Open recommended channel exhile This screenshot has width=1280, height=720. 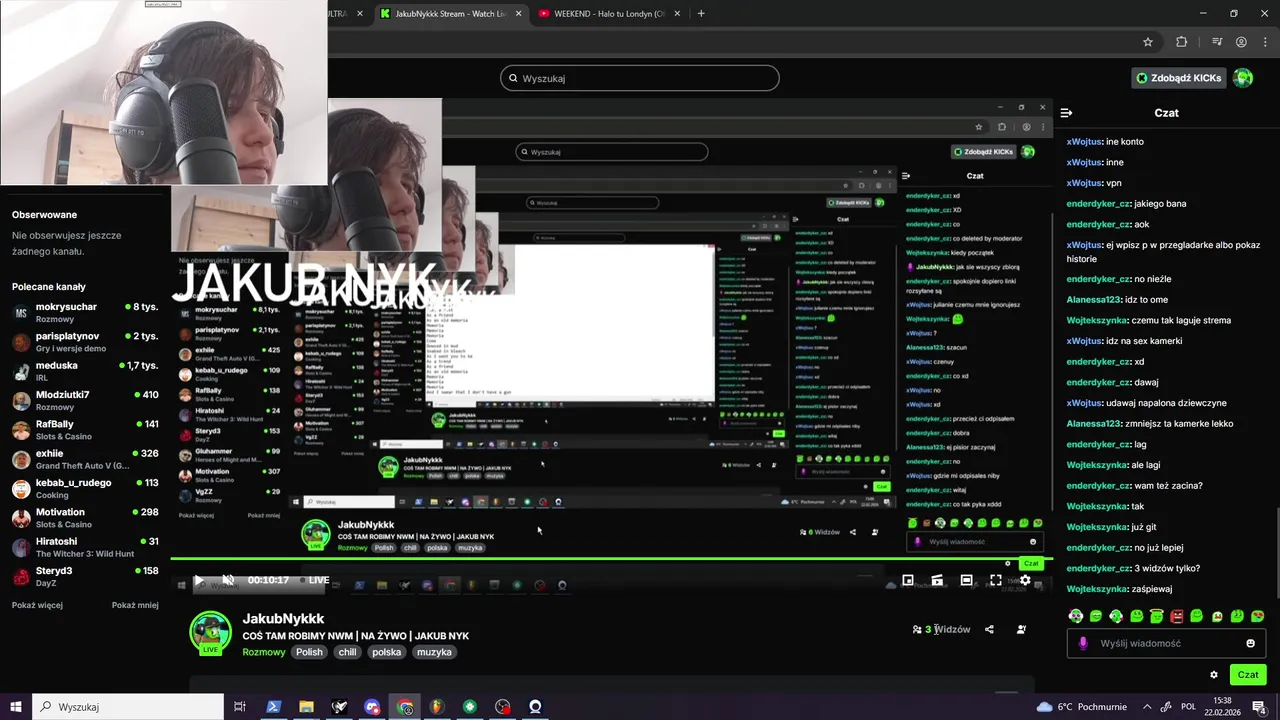85,459
